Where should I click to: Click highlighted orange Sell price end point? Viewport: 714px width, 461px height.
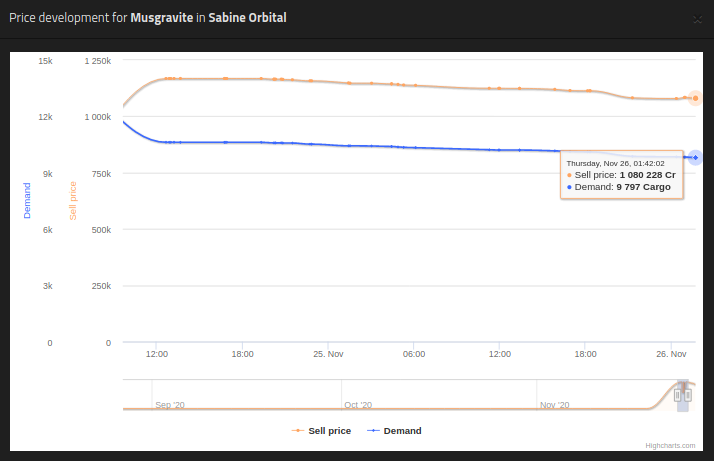pos(695,98)
